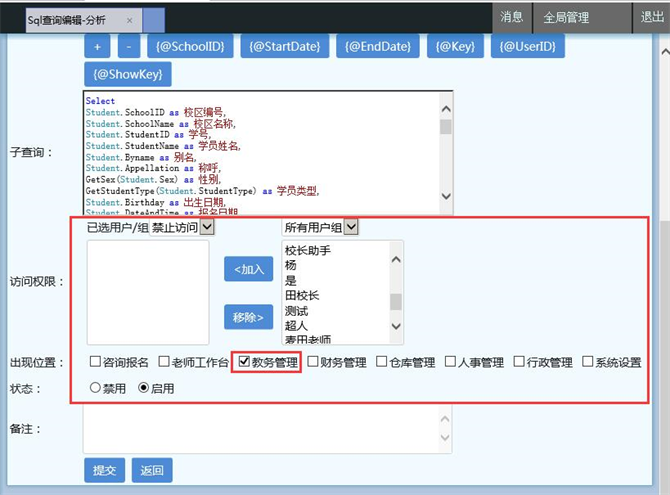
Task: Insert the {@EndDate} parameter
Action: pos(378,46)
